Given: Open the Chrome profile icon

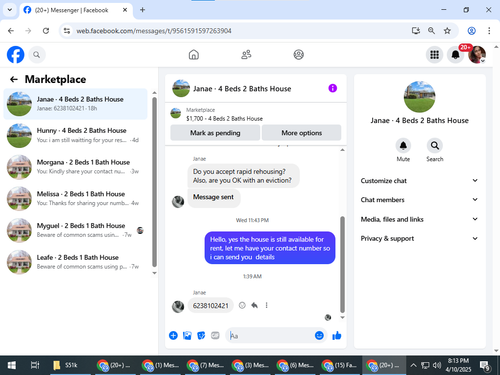Looking at the screenshot, I should coord(471,31).
